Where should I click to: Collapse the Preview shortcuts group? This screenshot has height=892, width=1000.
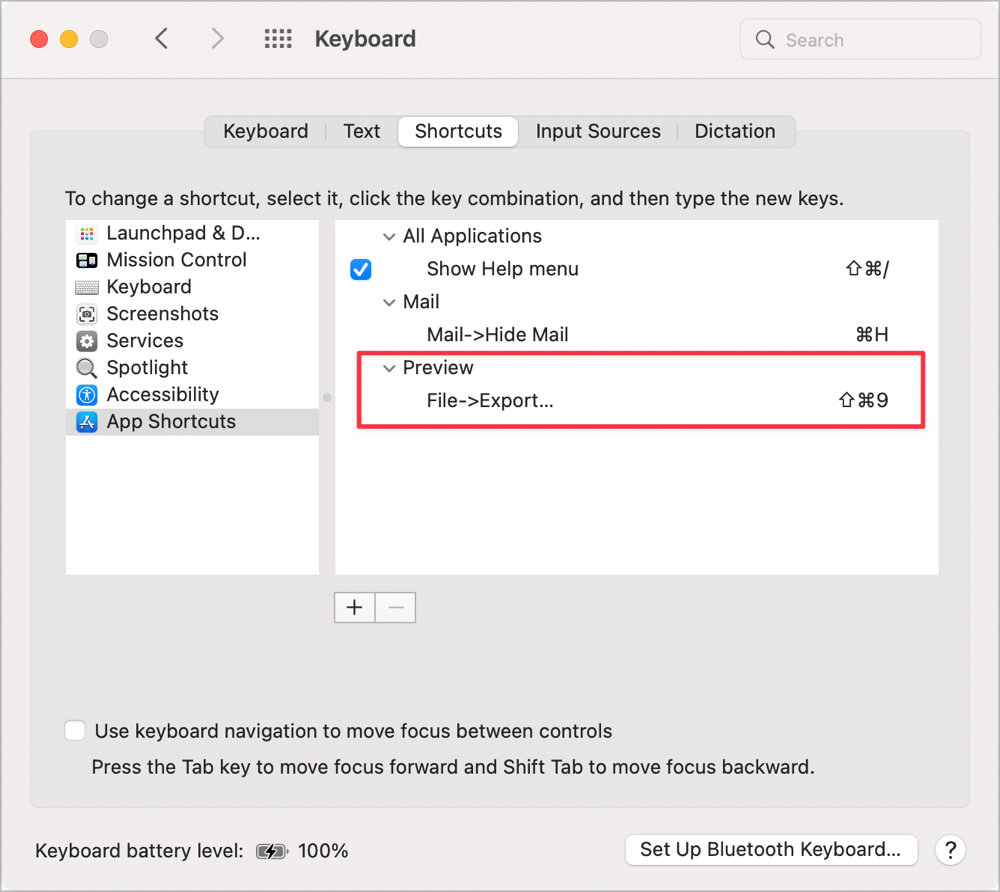389,368
